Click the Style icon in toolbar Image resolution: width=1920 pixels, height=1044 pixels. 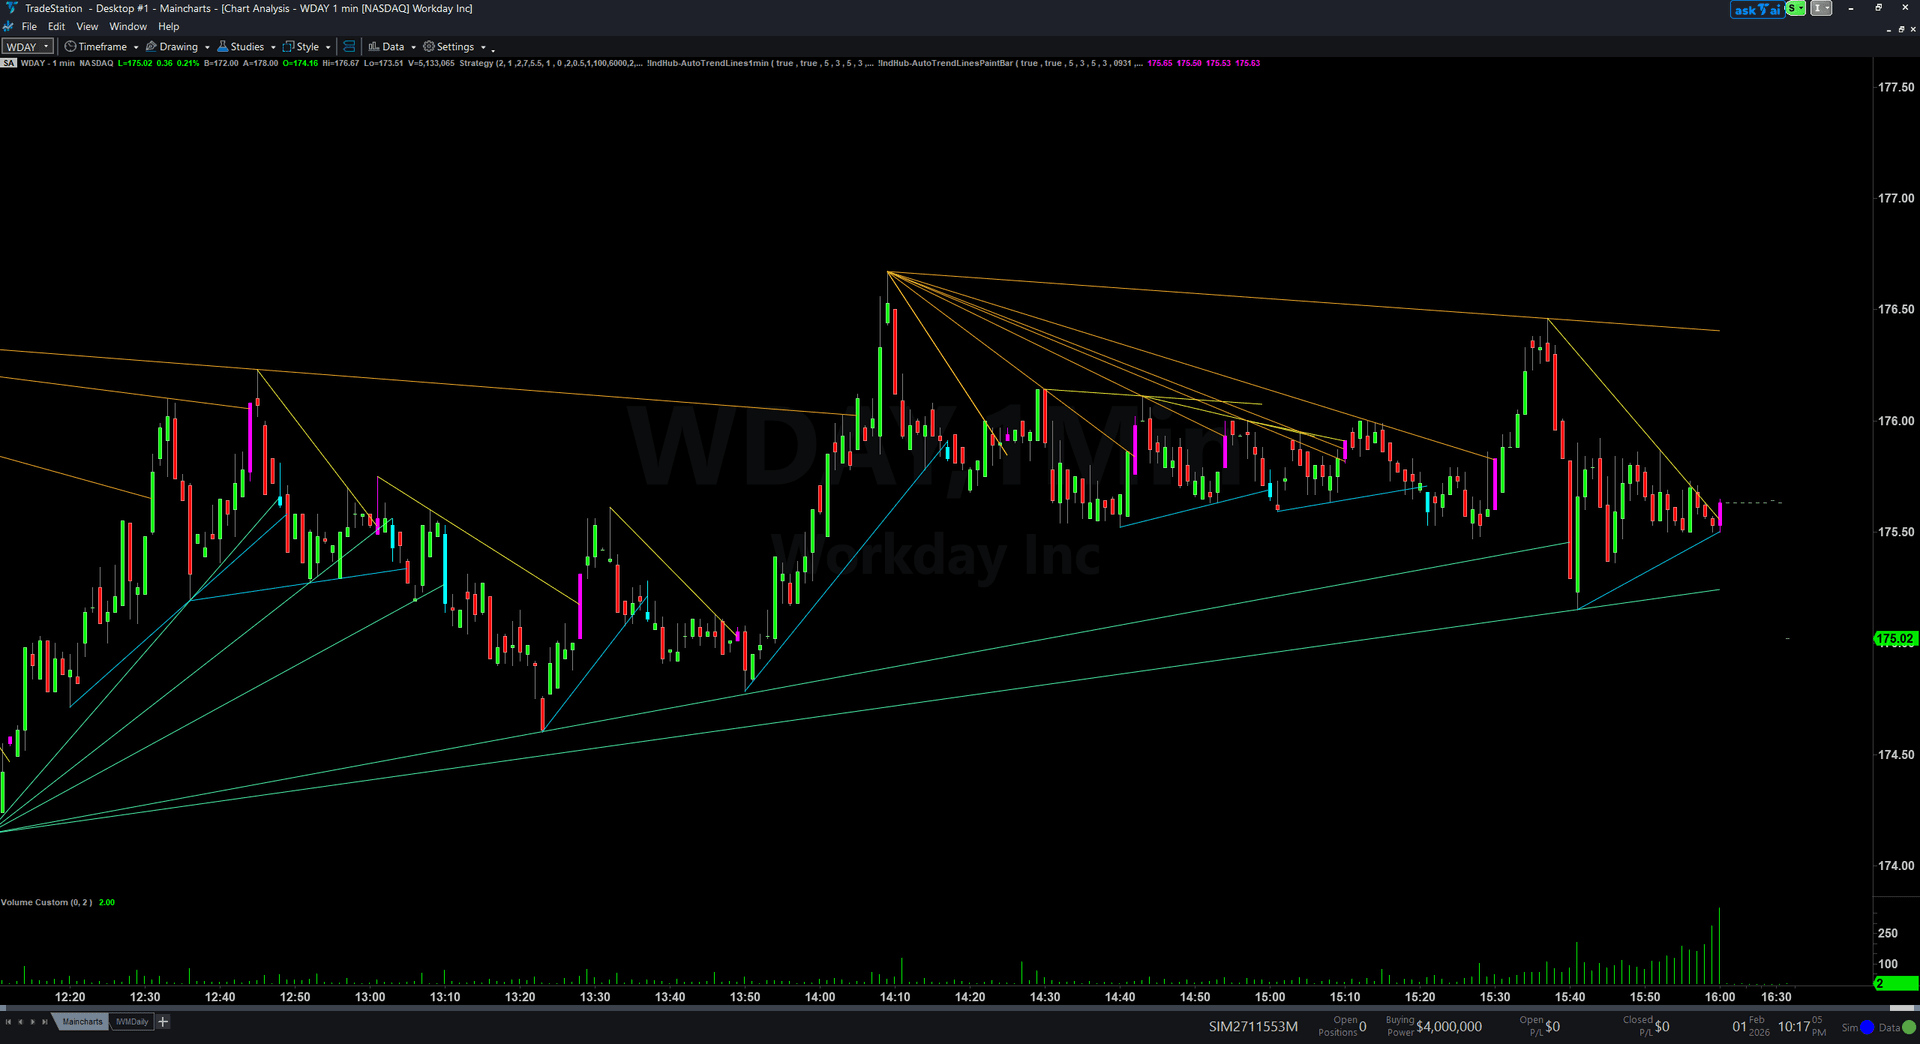pos(289,47)
